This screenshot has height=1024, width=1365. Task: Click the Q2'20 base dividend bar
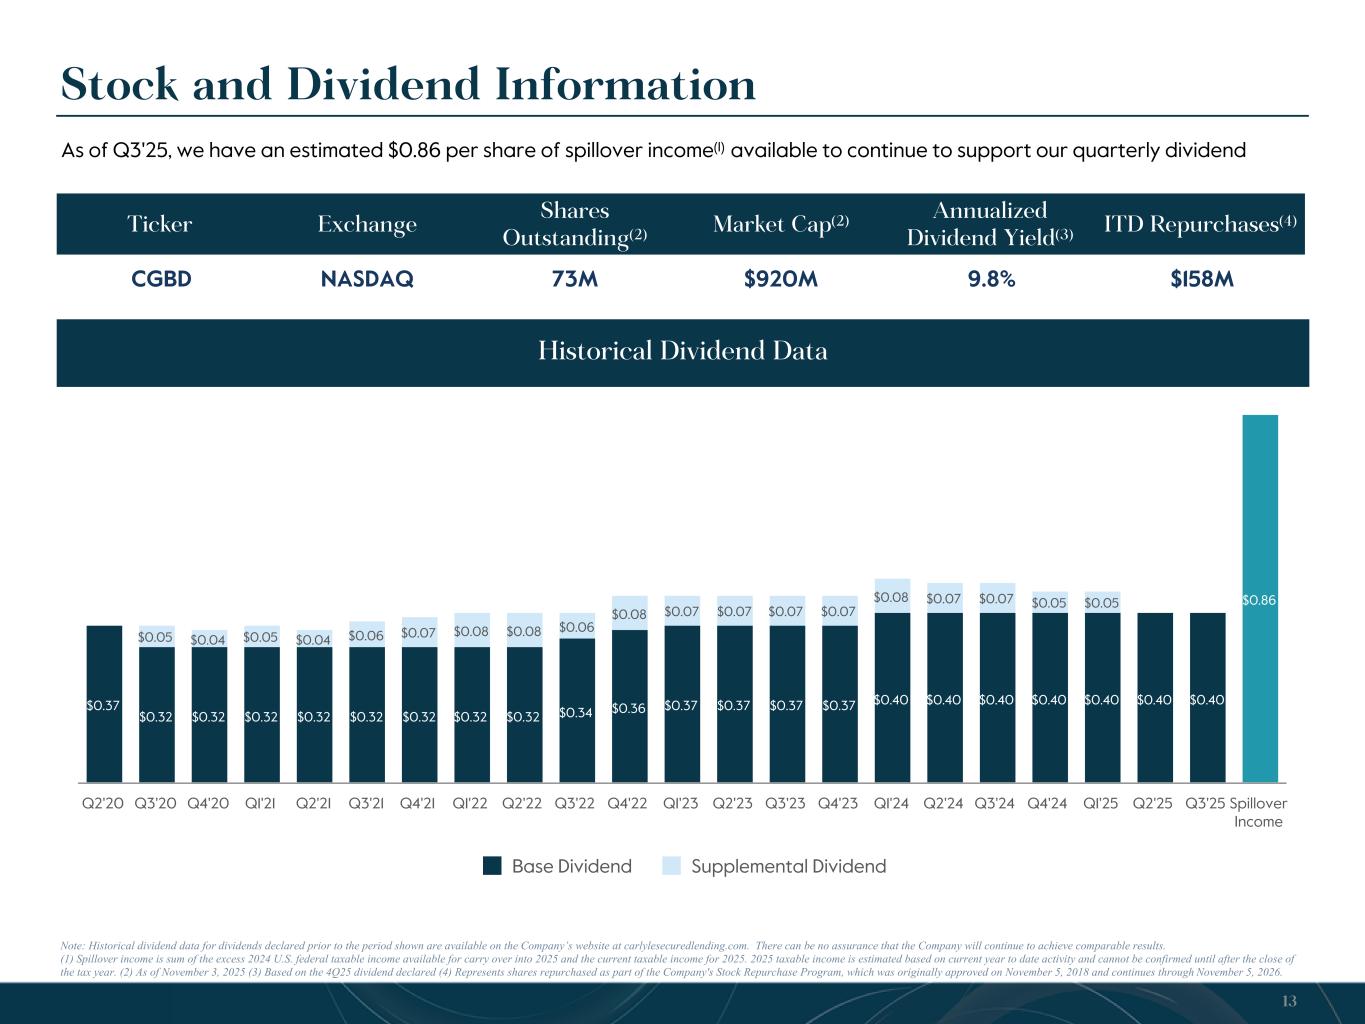point(104,703)
